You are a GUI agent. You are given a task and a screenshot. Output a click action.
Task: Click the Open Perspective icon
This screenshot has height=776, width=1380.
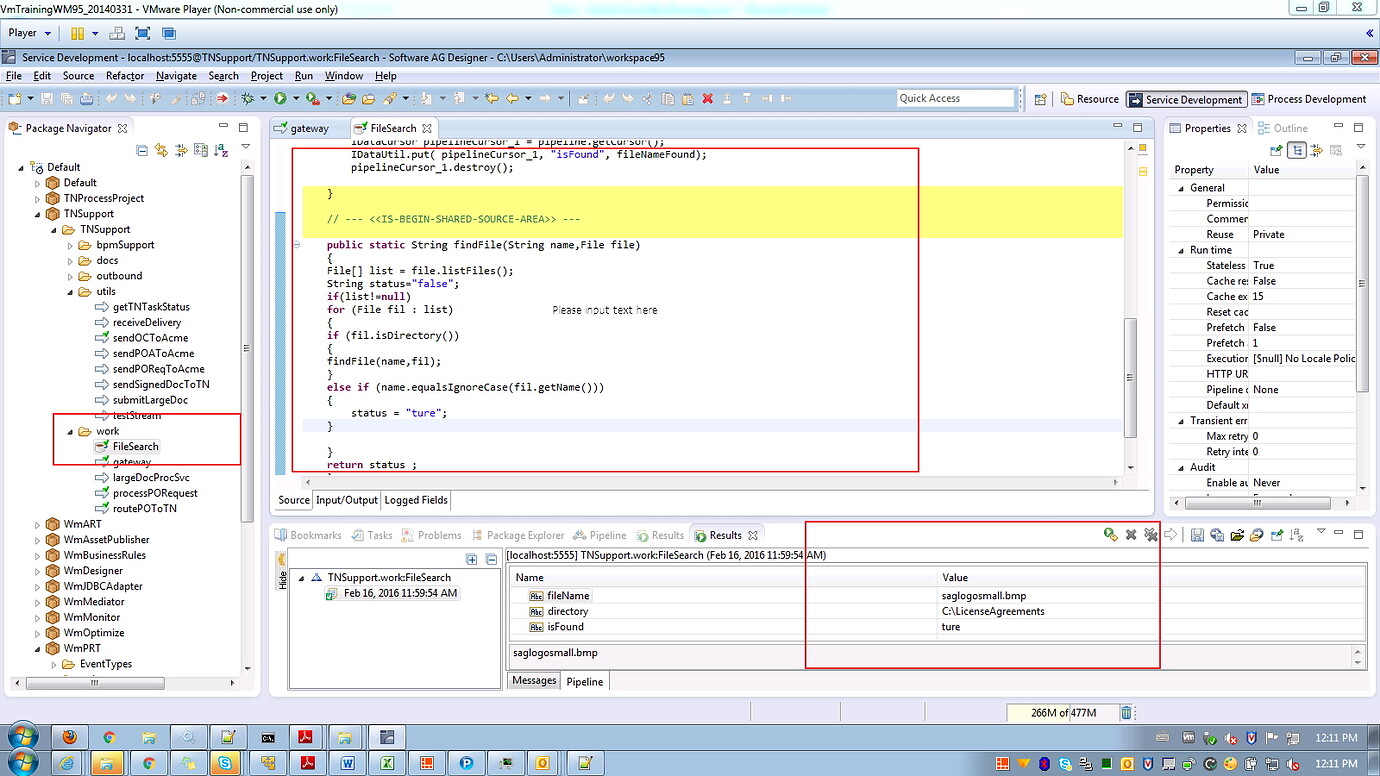(1041, 99)
